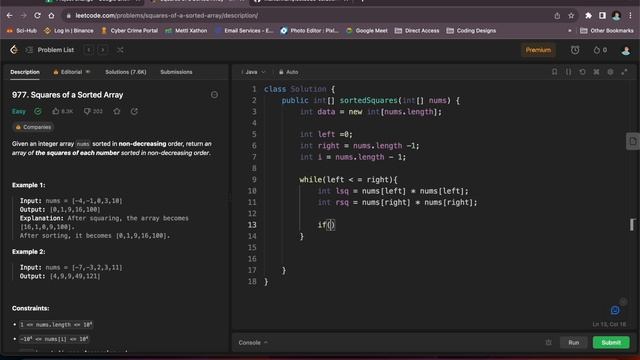Open editor keyboard shortcuts icon
The width and height of the screenshot is (640, 360).
pyautogui.click(x=596, y=72)
